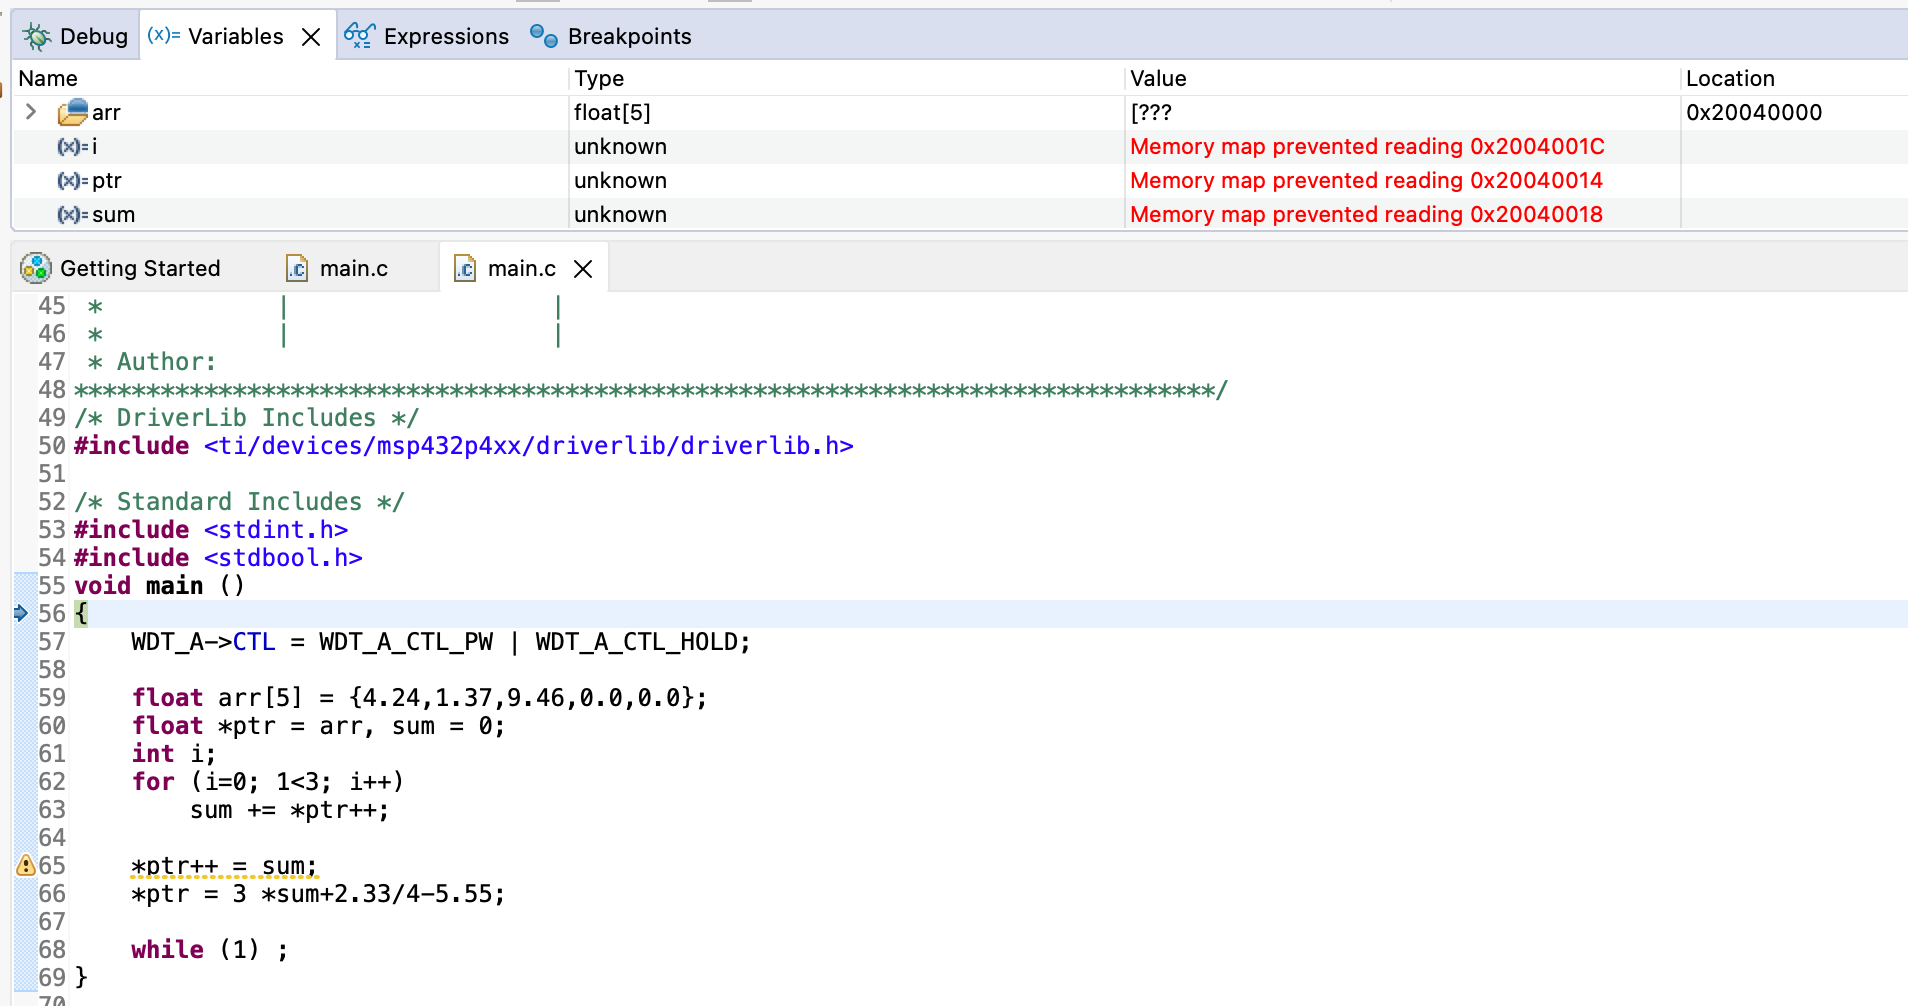This screenshot has width=1908, height=1006.
Task: Click the highlighted line 56 text
Action: point(80,614)
